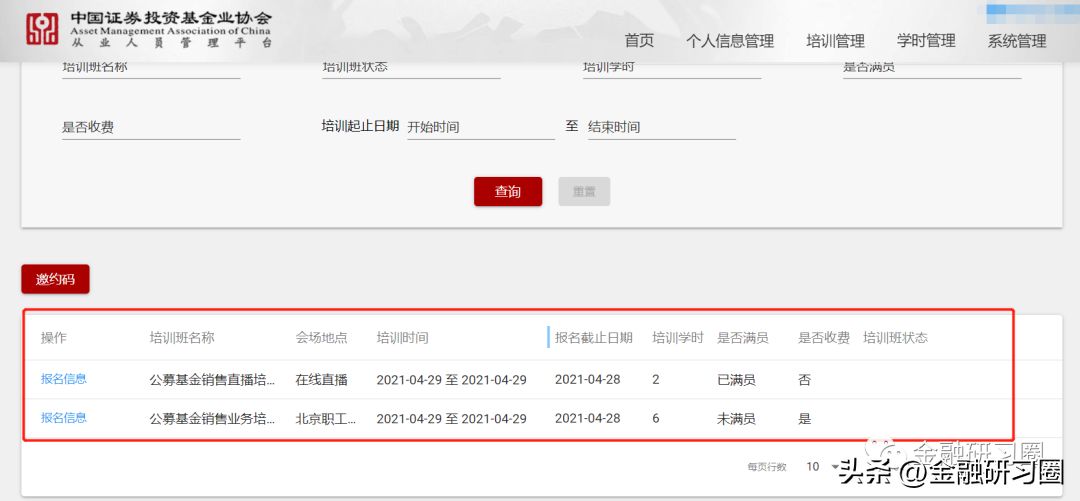Open 报名信息 for 公募基金销售业务培训
Screen dimensions: 1080x501
pos(64,417)
